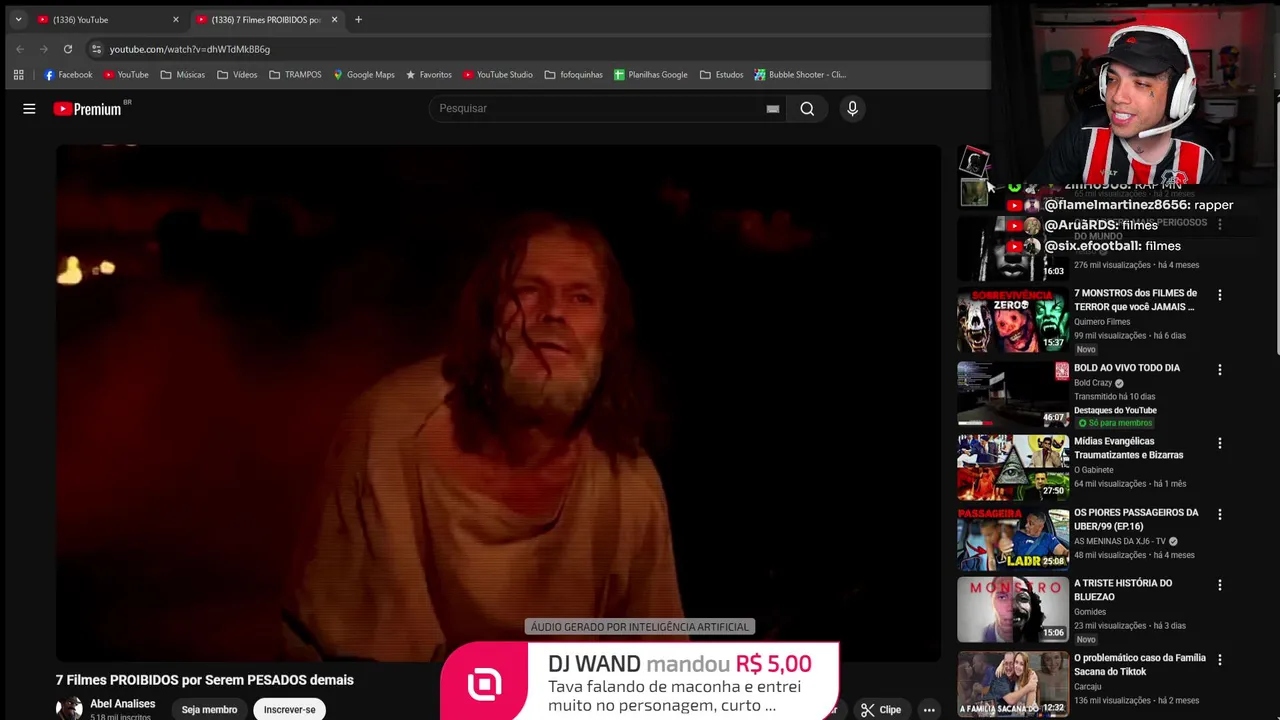Open Planilhas Google bookmark
This screenshot has width=1280, height=720.
650,75
